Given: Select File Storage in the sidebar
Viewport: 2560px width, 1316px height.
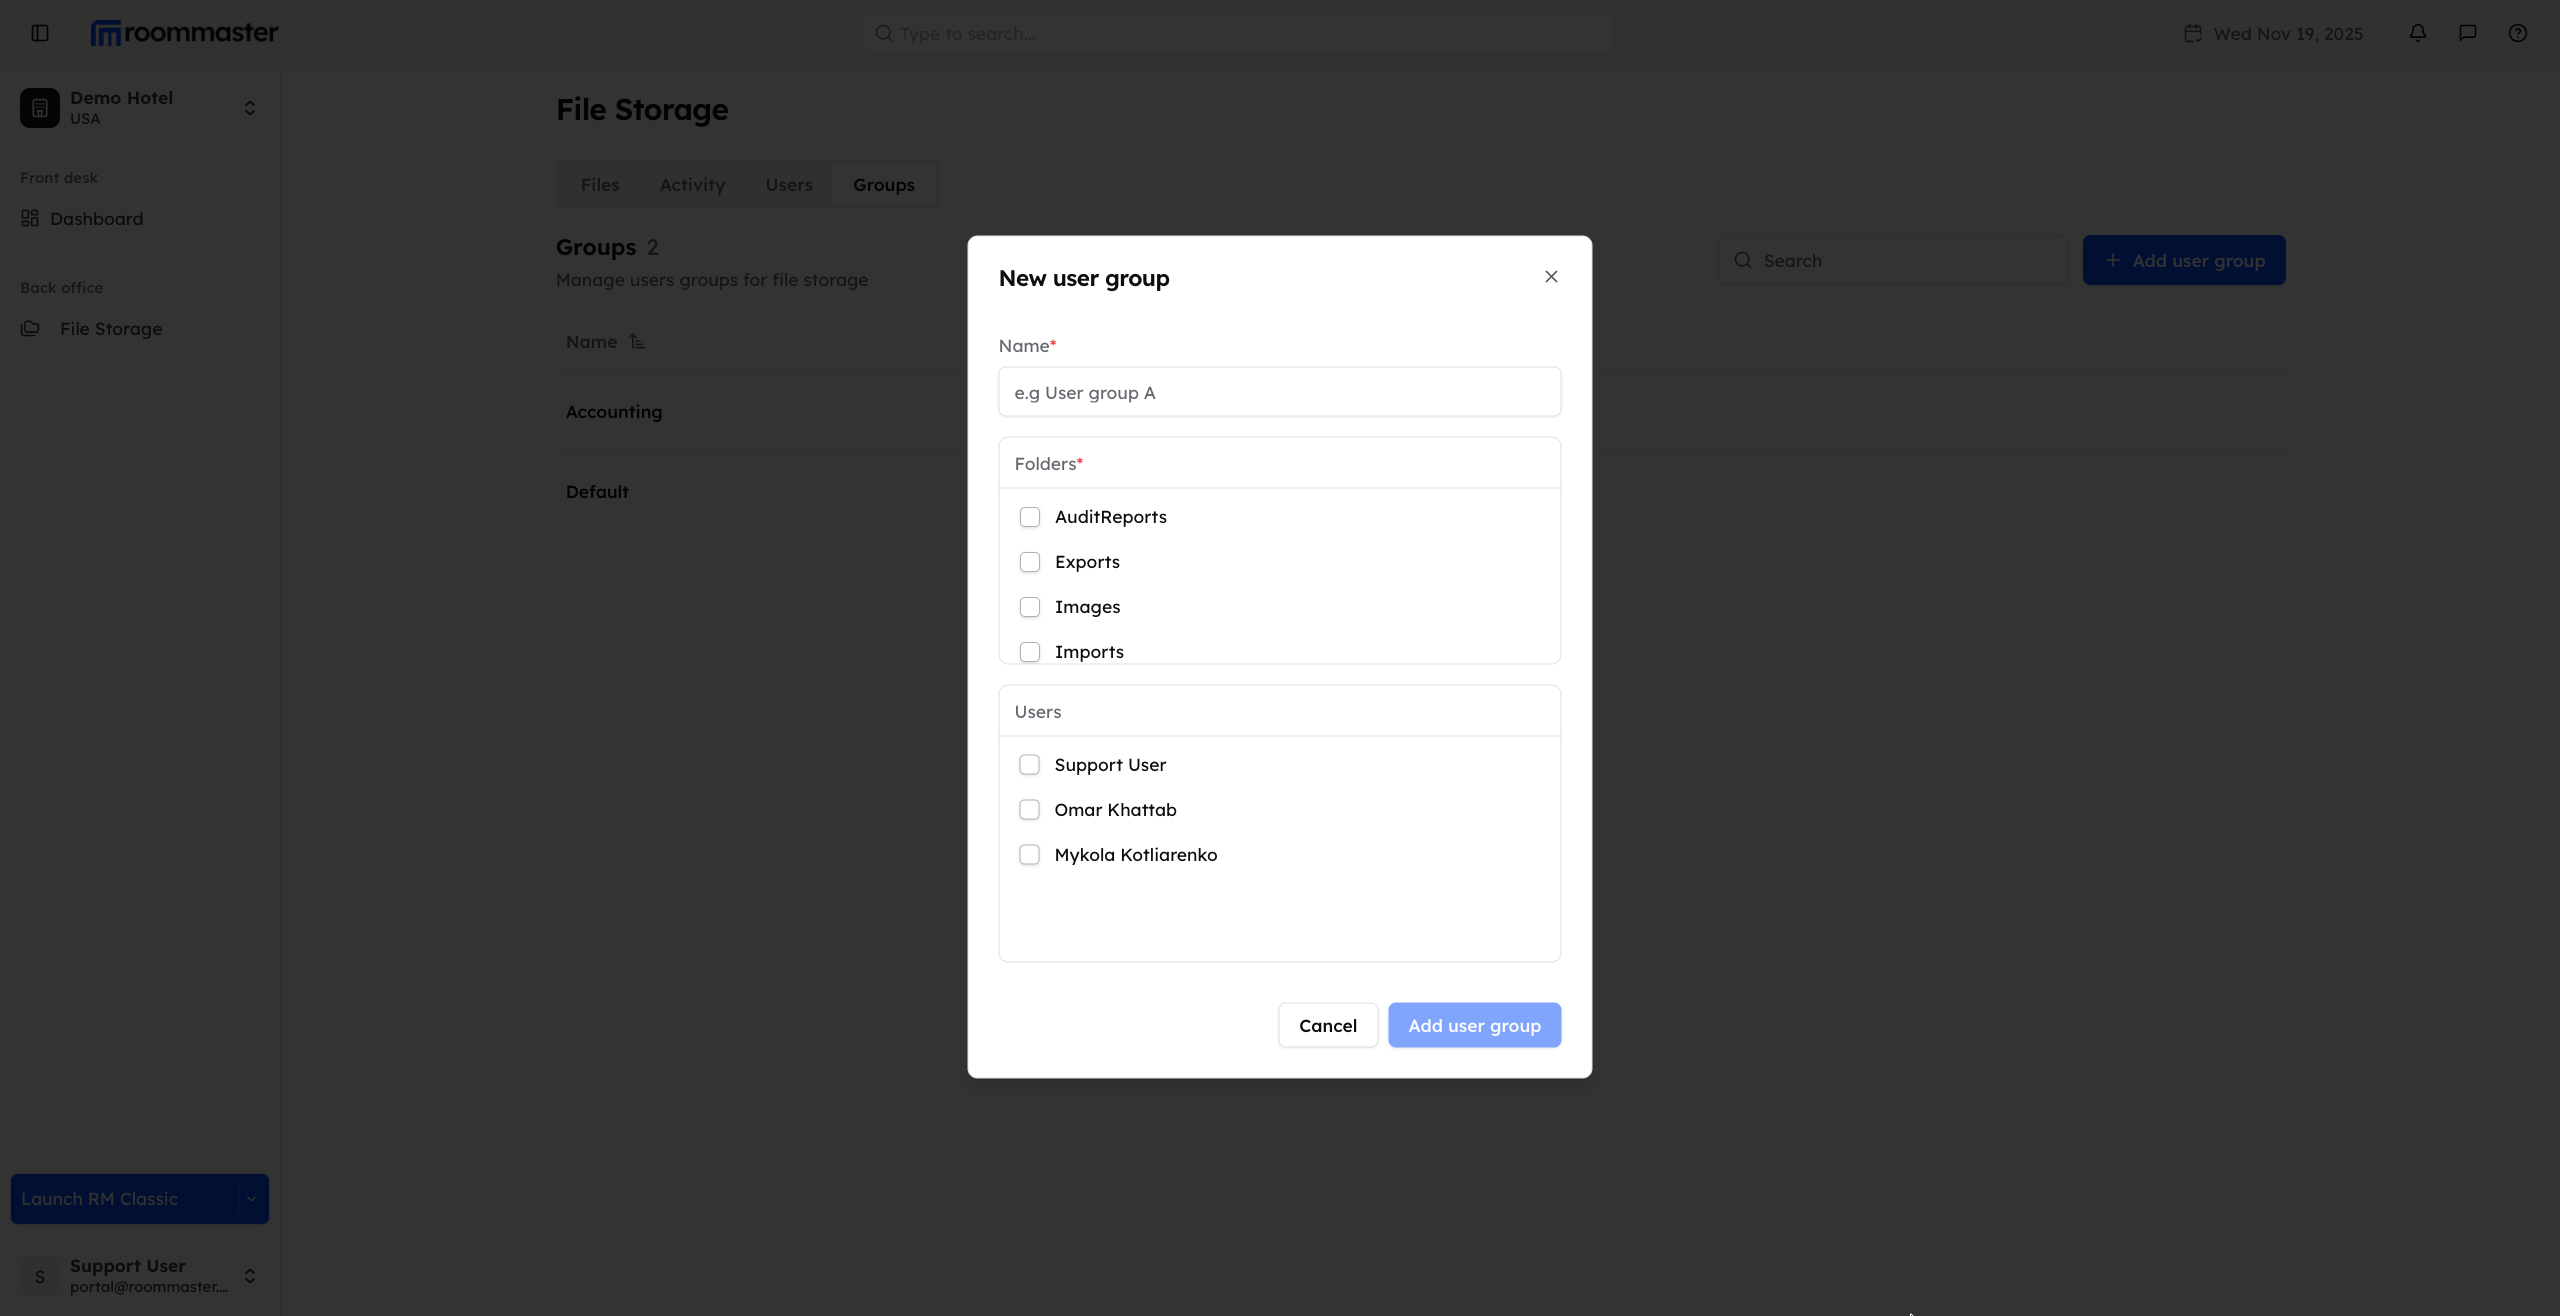Looking at the screenshot, I should (110, 328).
